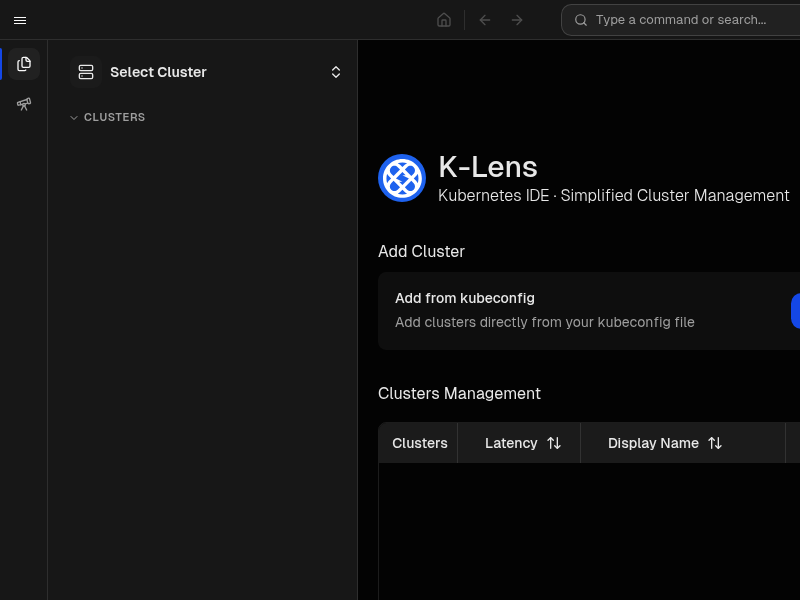Navigate forward with right arrow
The width and height of the screenshot is (800, 600).
[x=517, y=20]
